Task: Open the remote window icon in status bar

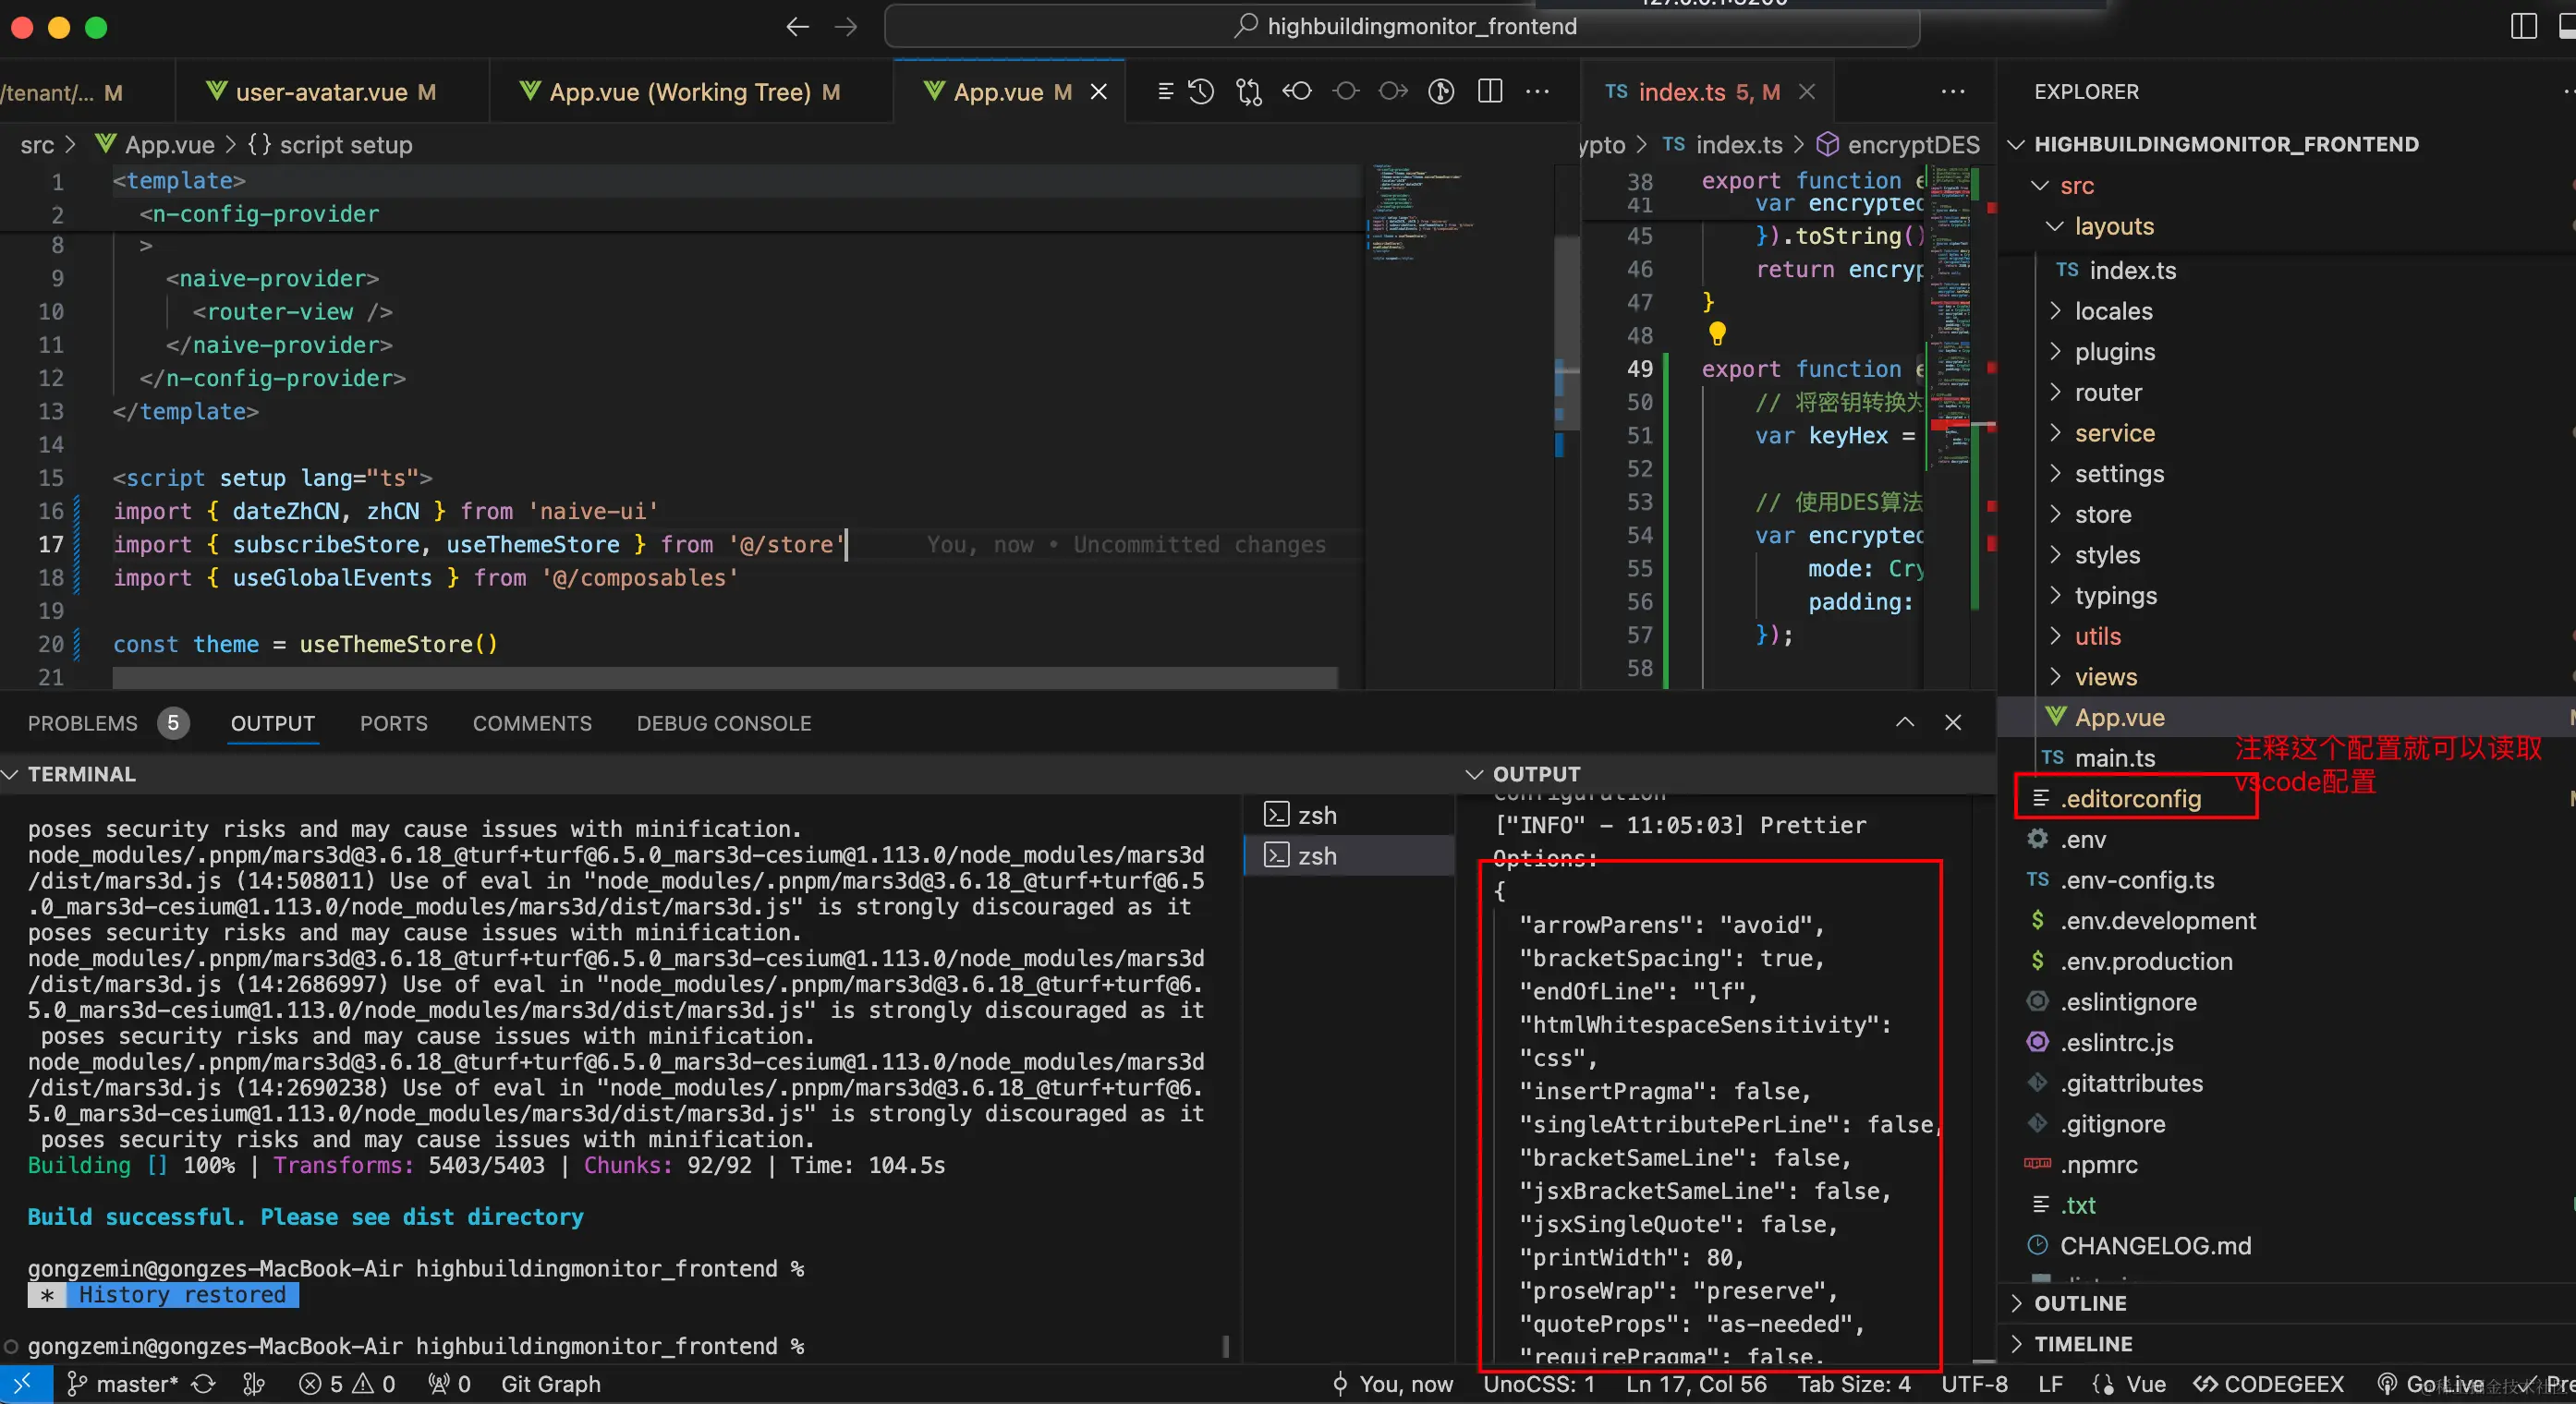Action: click(x=24, y=1384)
